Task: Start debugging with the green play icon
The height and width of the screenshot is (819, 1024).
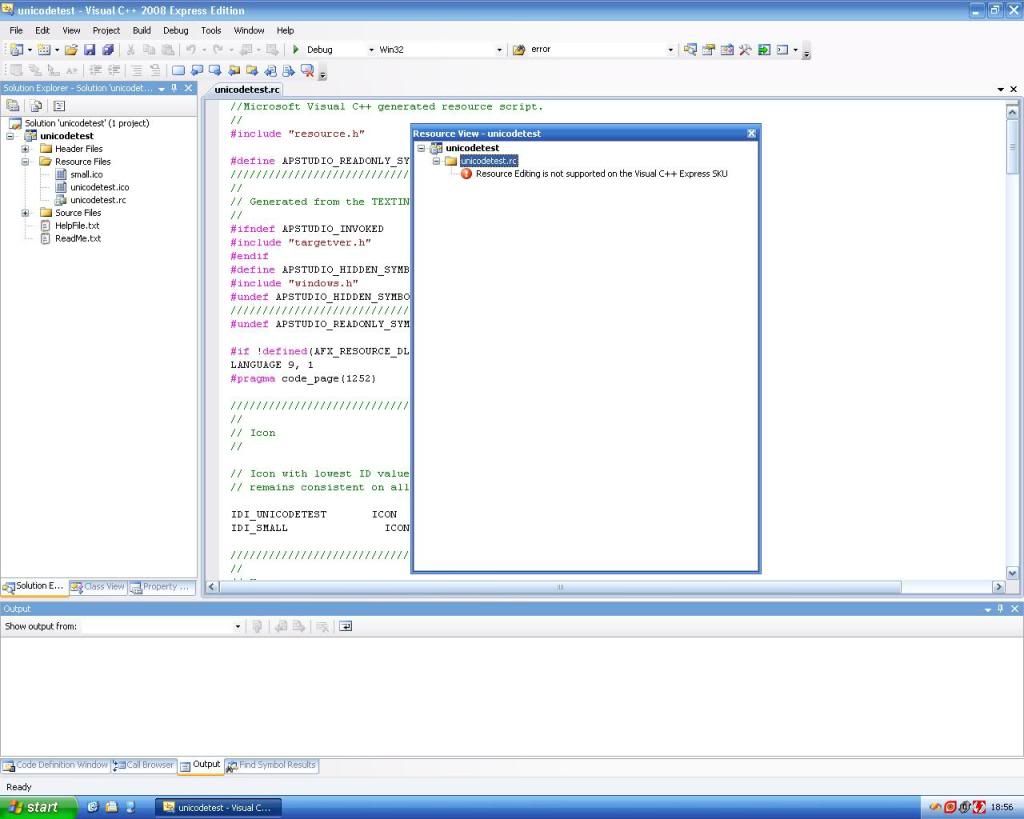Action: 296,50
